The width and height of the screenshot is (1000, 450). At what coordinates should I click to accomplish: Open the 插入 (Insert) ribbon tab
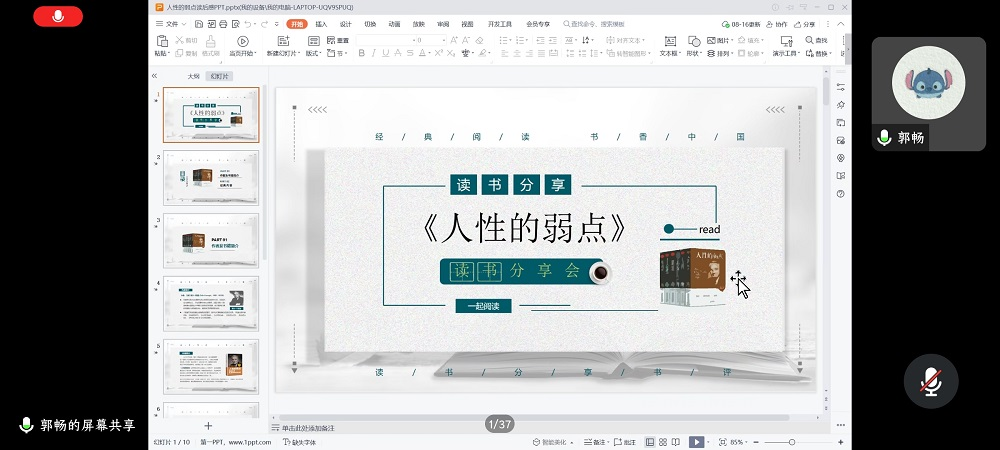321,23
